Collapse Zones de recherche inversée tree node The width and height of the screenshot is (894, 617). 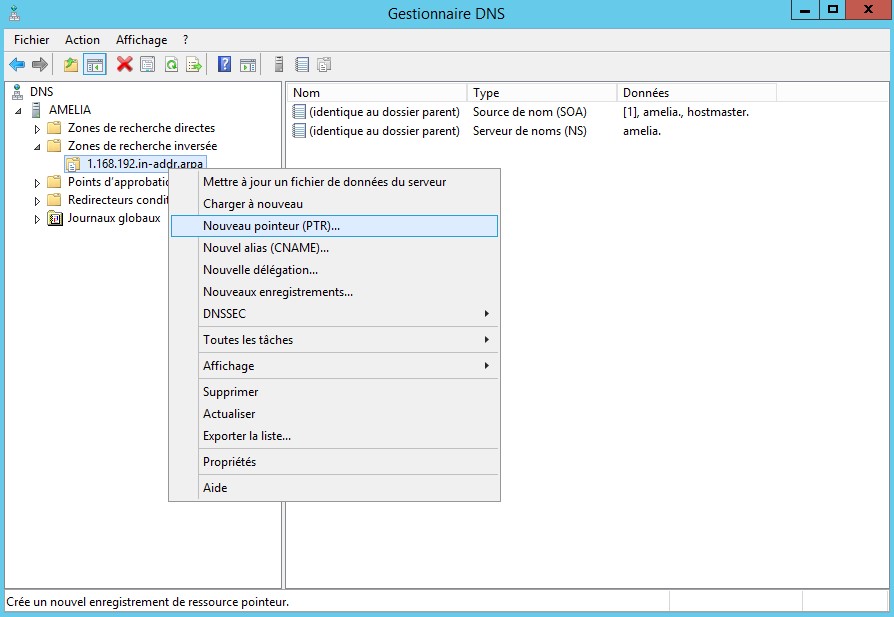[38, 146]
